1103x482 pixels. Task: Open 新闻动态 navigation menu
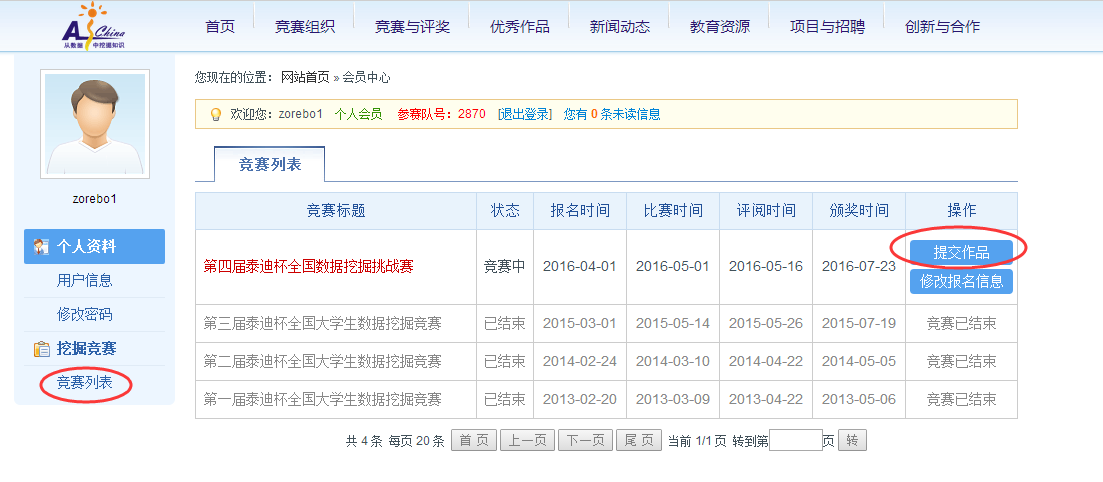[x=620, y=27]
